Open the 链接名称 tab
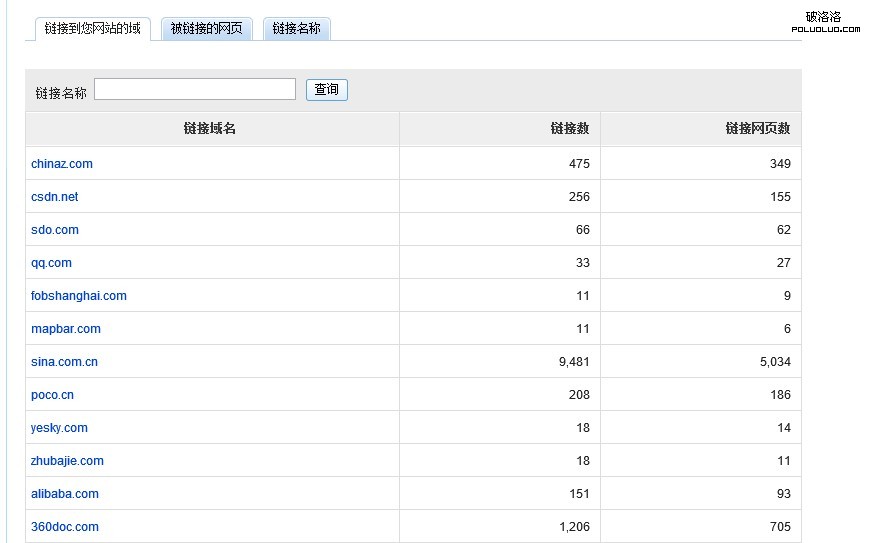Viewport: 871px width, 543px height. coord(297,29)
